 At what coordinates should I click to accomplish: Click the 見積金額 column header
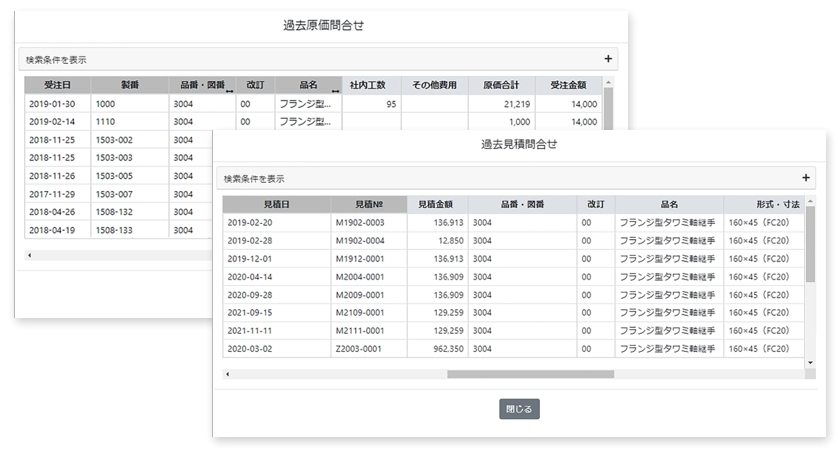437,204
